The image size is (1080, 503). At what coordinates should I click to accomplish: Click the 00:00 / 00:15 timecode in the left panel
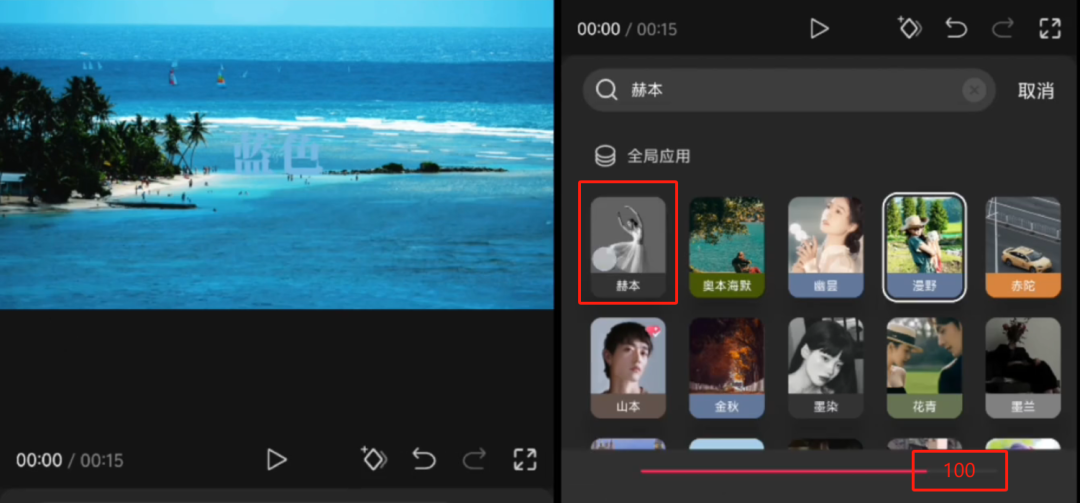click(x=70, y=460)
